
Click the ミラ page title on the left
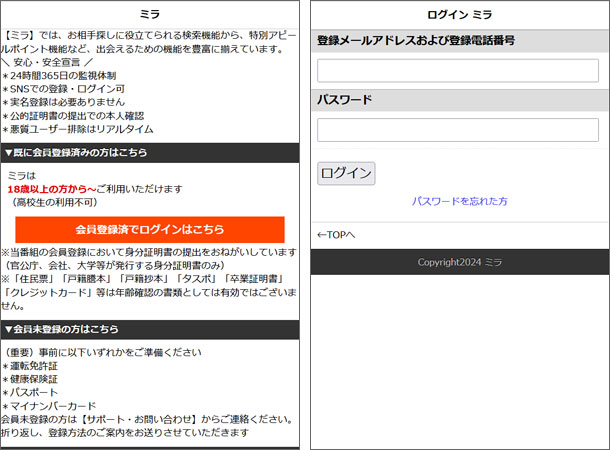[x=149, y=14]
